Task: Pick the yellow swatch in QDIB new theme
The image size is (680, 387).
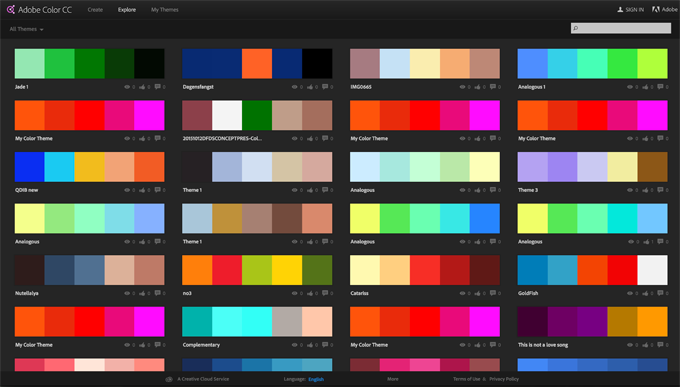Action: pos(89,167)
